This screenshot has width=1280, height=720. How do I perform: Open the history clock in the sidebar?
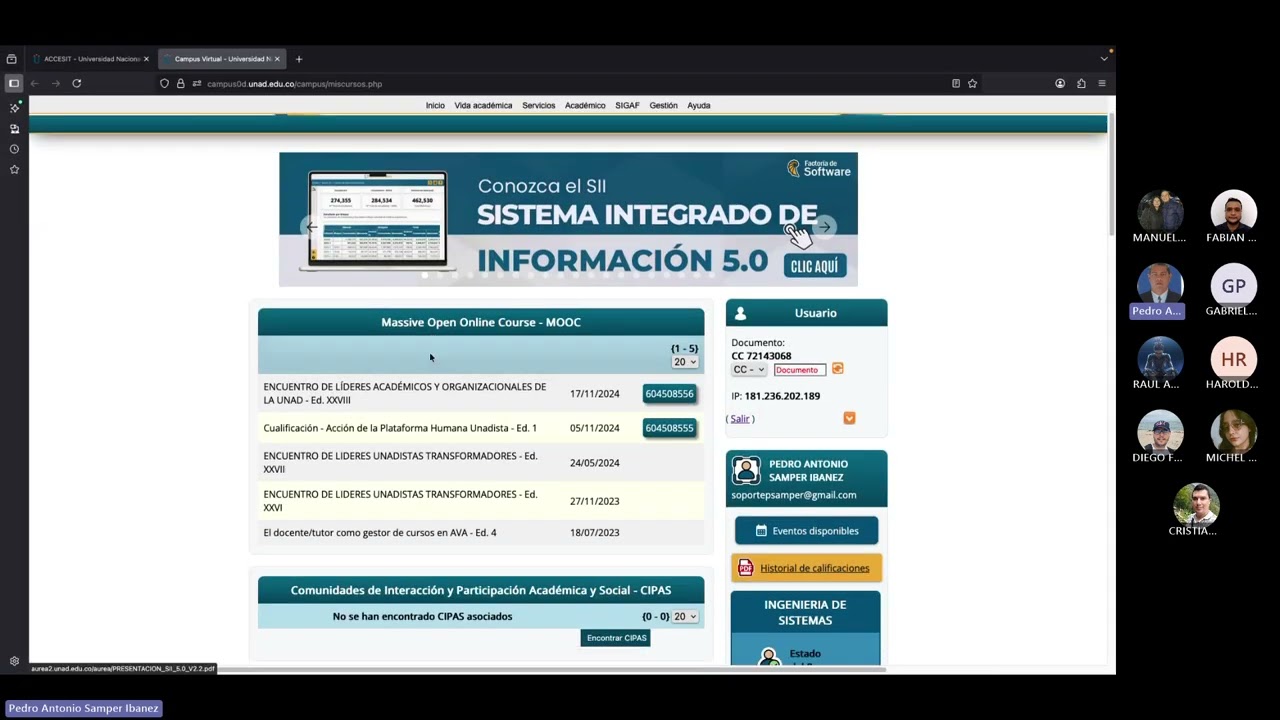[14, 149]
